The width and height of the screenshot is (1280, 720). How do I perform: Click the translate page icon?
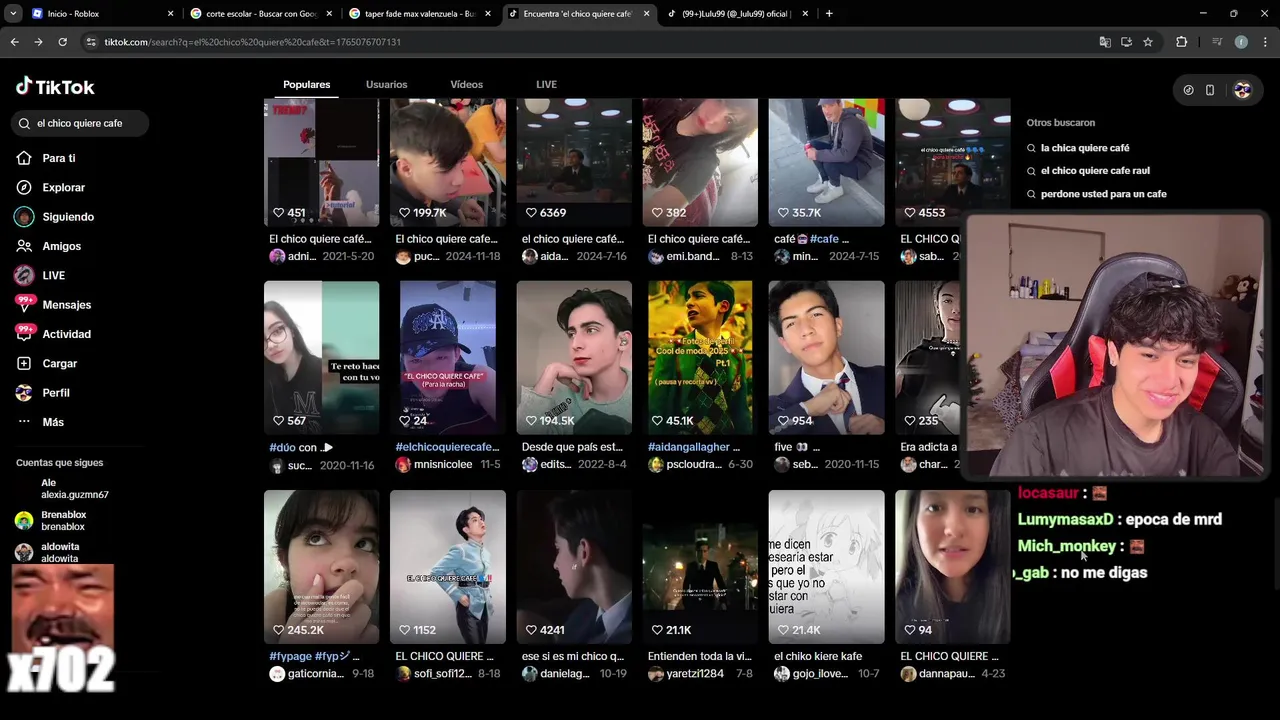point(1105,42)
